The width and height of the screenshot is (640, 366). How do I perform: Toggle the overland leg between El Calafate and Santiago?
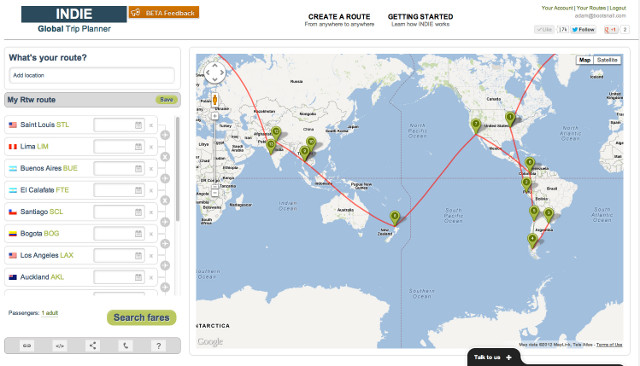tap(165, 200)
